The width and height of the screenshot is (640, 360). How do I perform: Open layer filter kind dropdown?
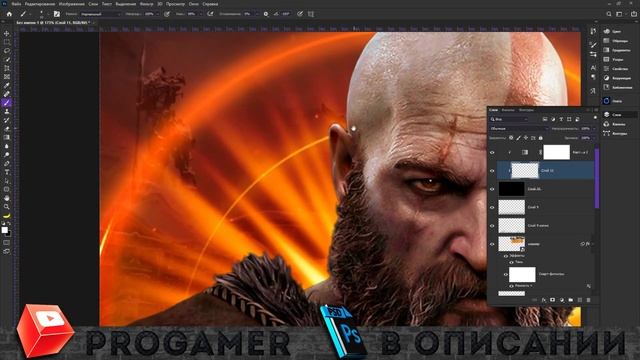click(509, 119)
